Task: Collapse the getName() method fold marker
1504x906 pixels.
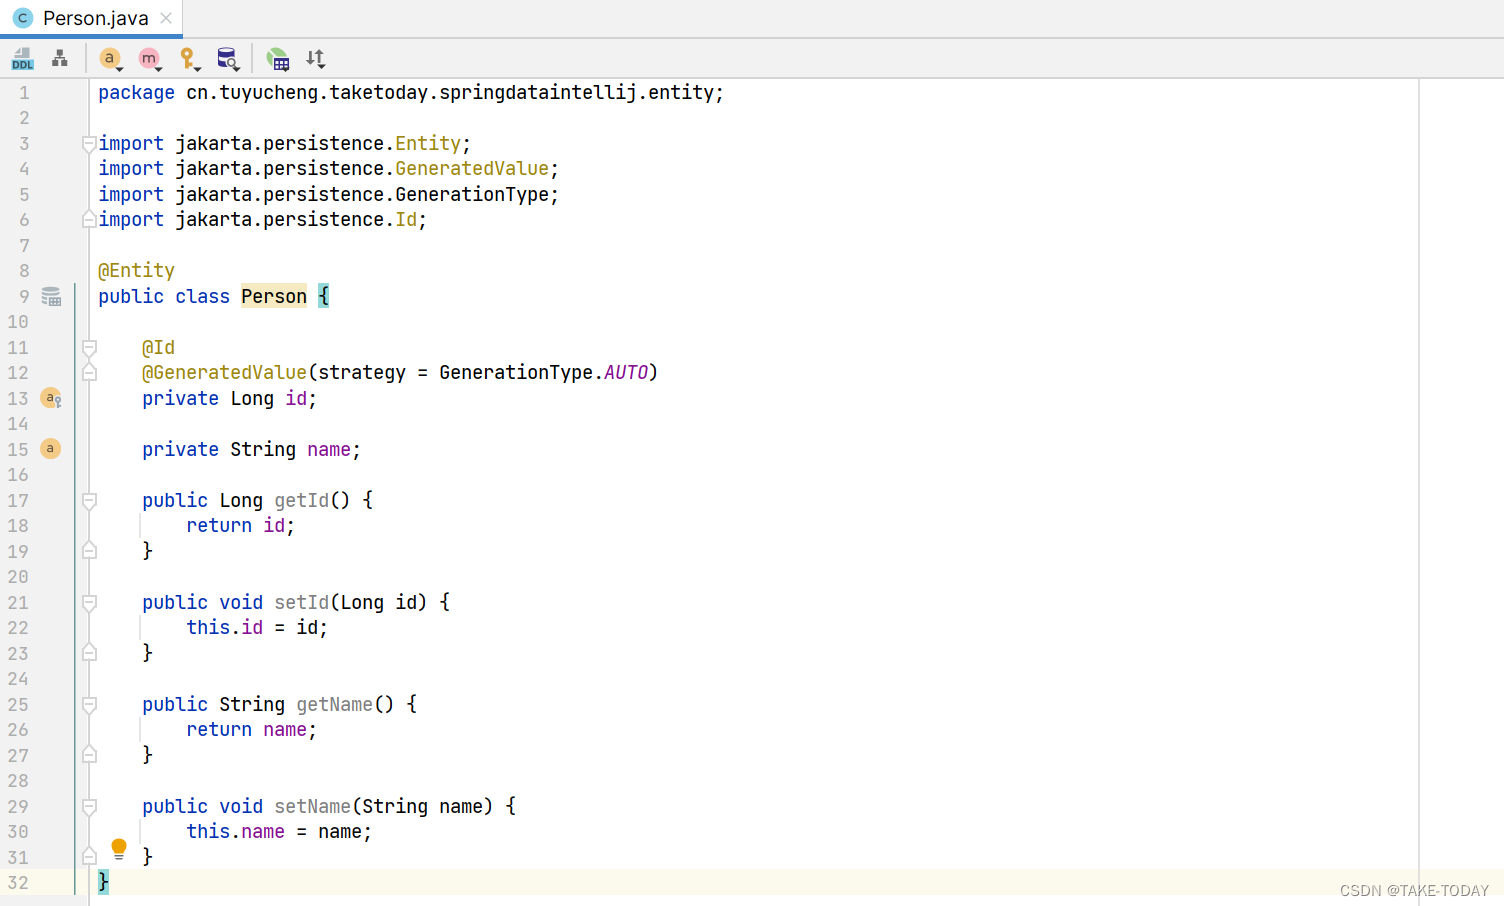Action: (x=89, y=705)
